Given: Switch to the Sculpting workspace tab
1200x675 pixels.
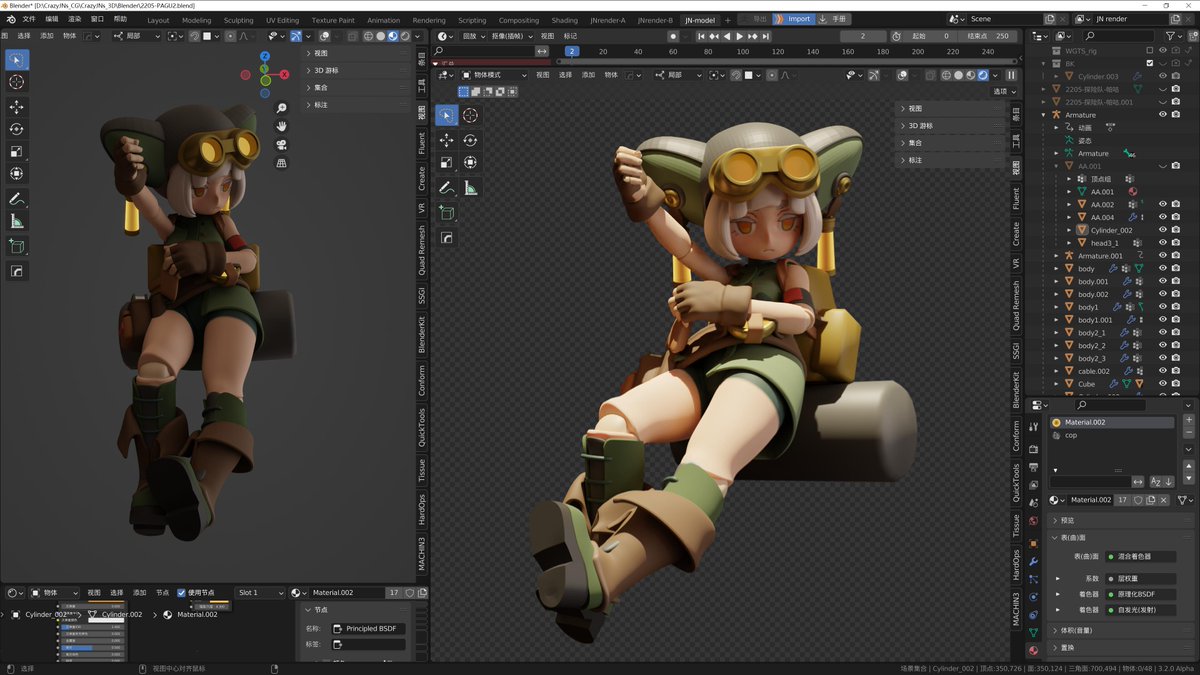Looking at the screenshot, I should click(x=238, y=20).
